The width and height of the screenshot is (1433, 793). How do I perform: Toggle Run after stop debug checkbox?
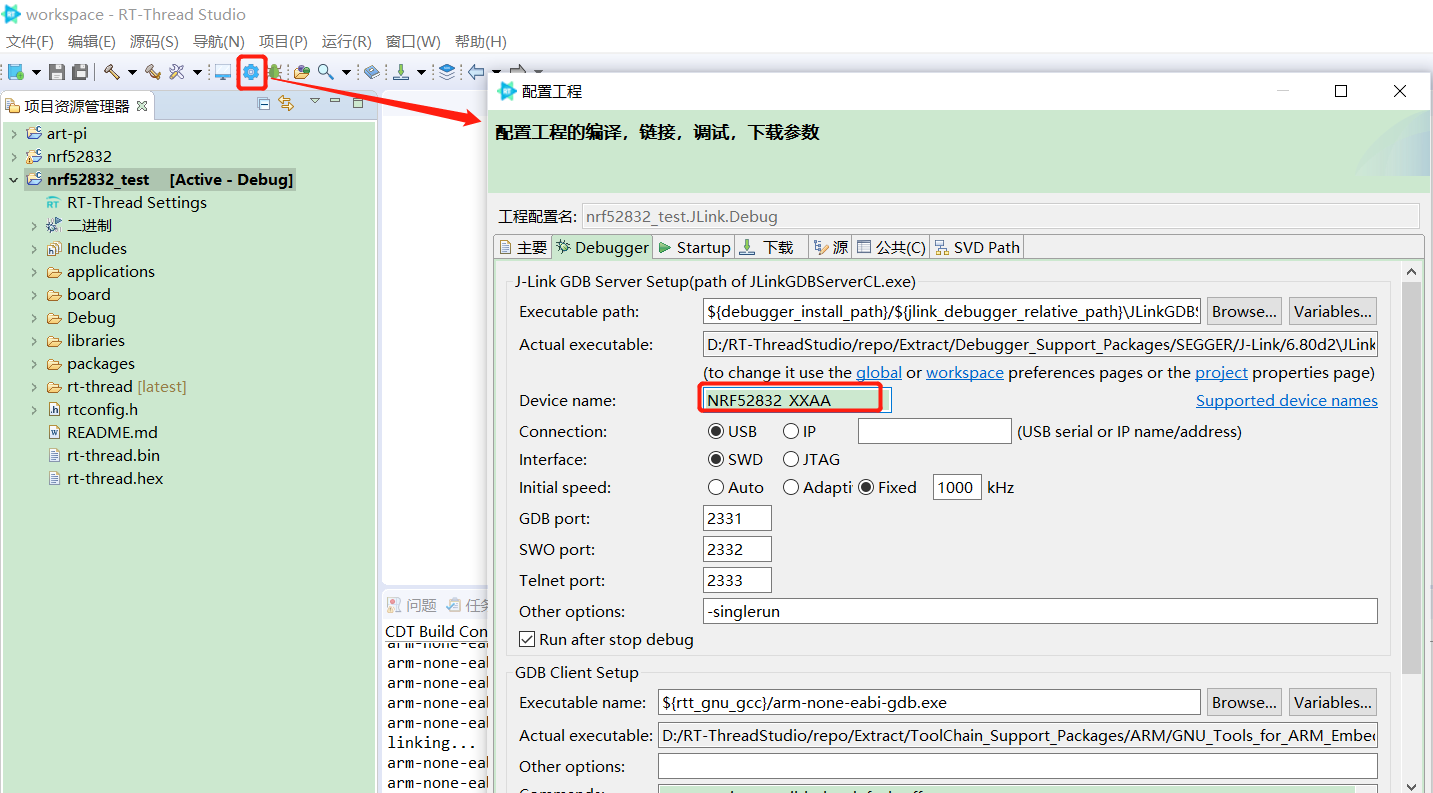[x=527, y=640]
